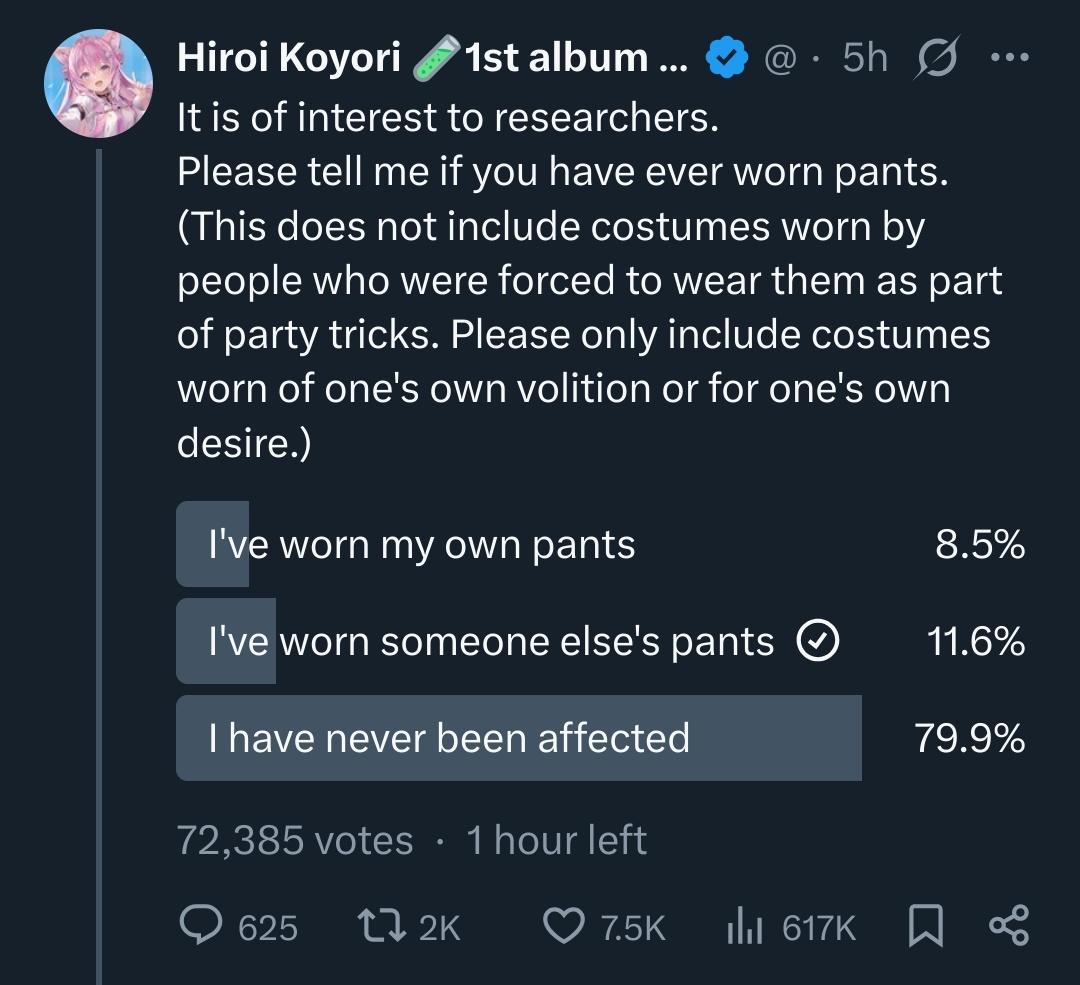Screen dimensions: 1080x985
Task: Select "I've worn my own pants" option
Action: pos(421,545)
